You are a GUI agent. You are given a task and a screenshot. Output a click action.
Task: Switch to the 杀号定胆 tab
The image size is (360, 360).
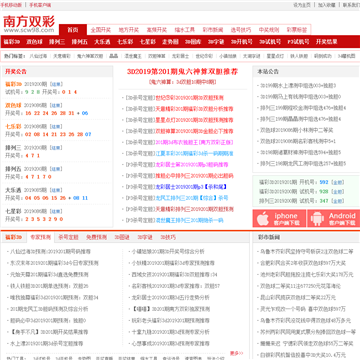click(68, 237)
